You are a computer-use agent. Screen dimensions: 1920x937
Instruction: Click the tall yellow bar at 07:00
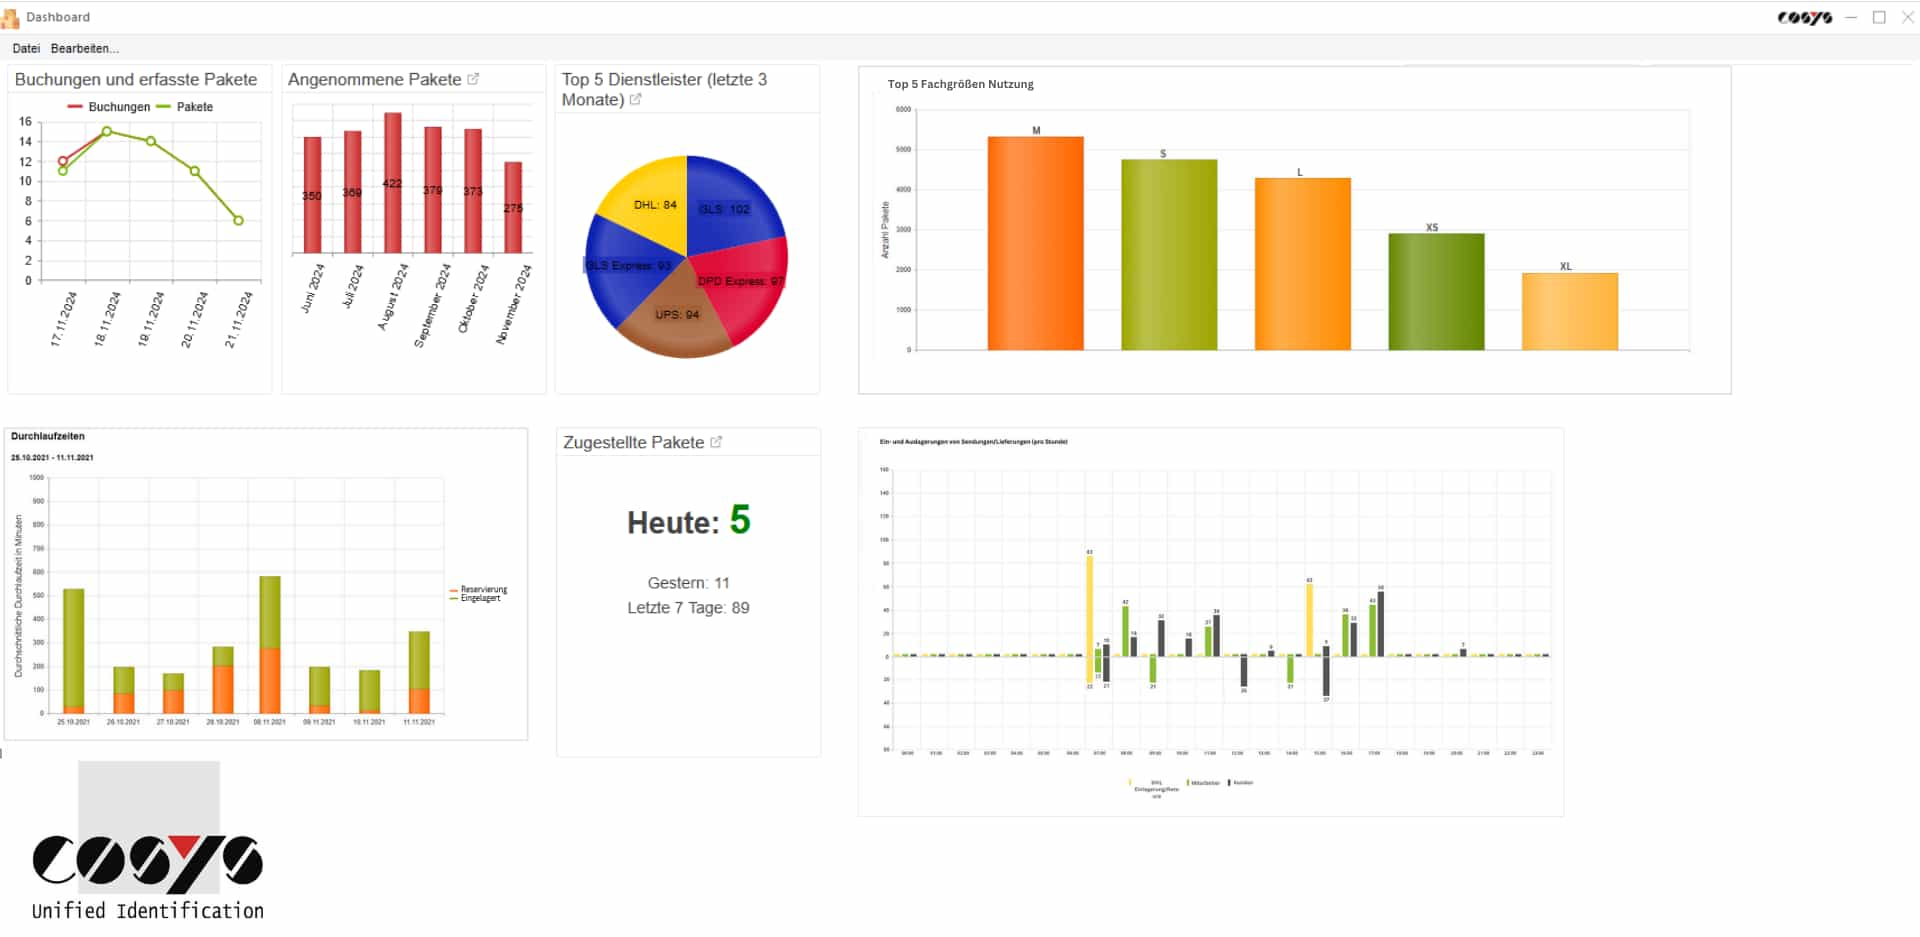1089,606
